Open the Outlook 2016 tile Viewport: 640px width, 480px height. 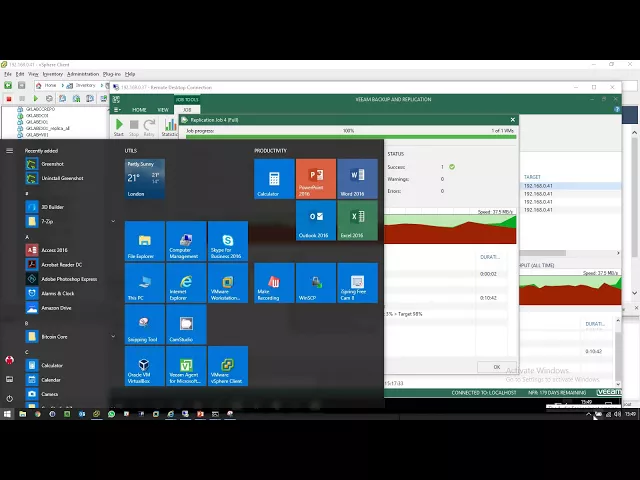click(316, 220)
